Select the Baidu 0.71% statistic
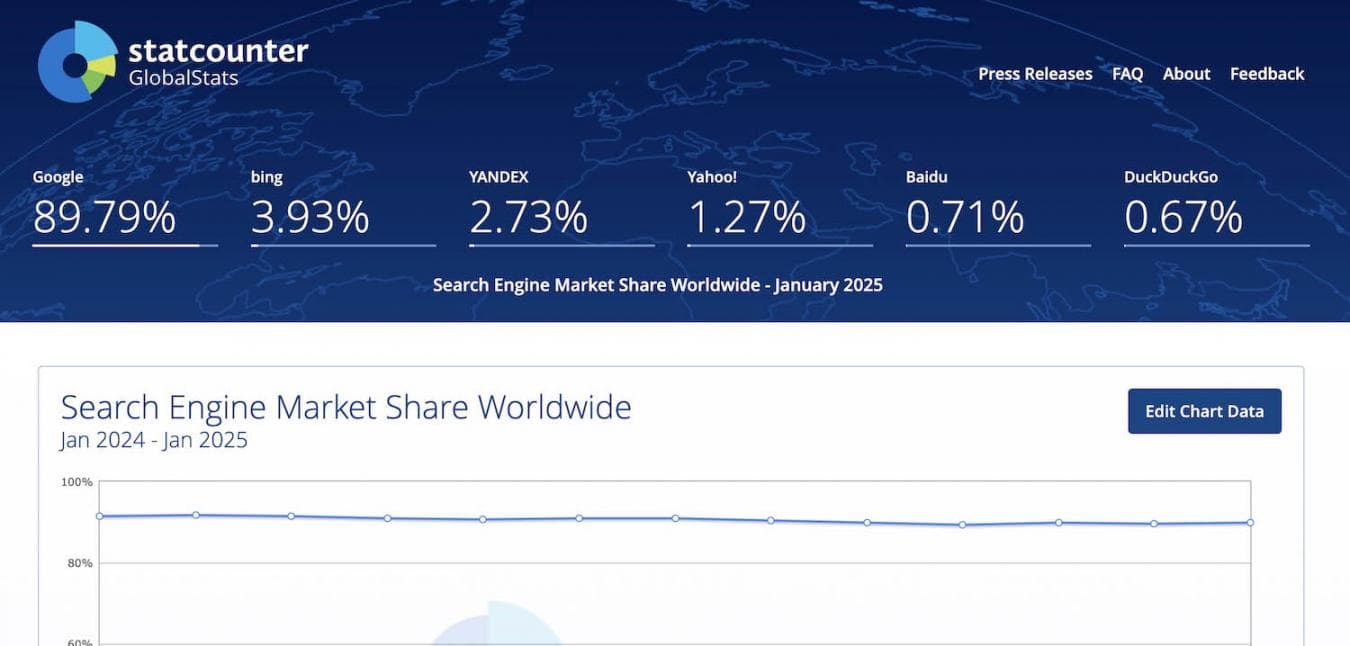Image resolution: width=1350 pixels, height=646 pixels. pyautogui.click(x=965, y=217)
